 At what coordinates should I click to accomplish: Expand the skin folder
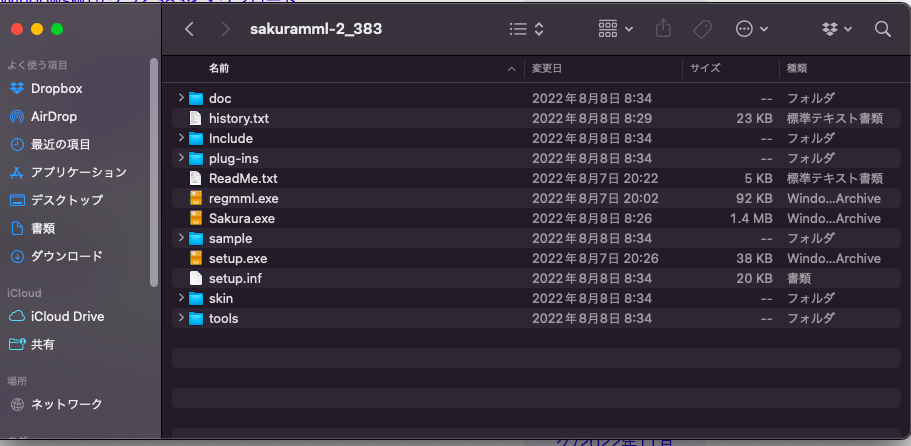click(181, 298)
